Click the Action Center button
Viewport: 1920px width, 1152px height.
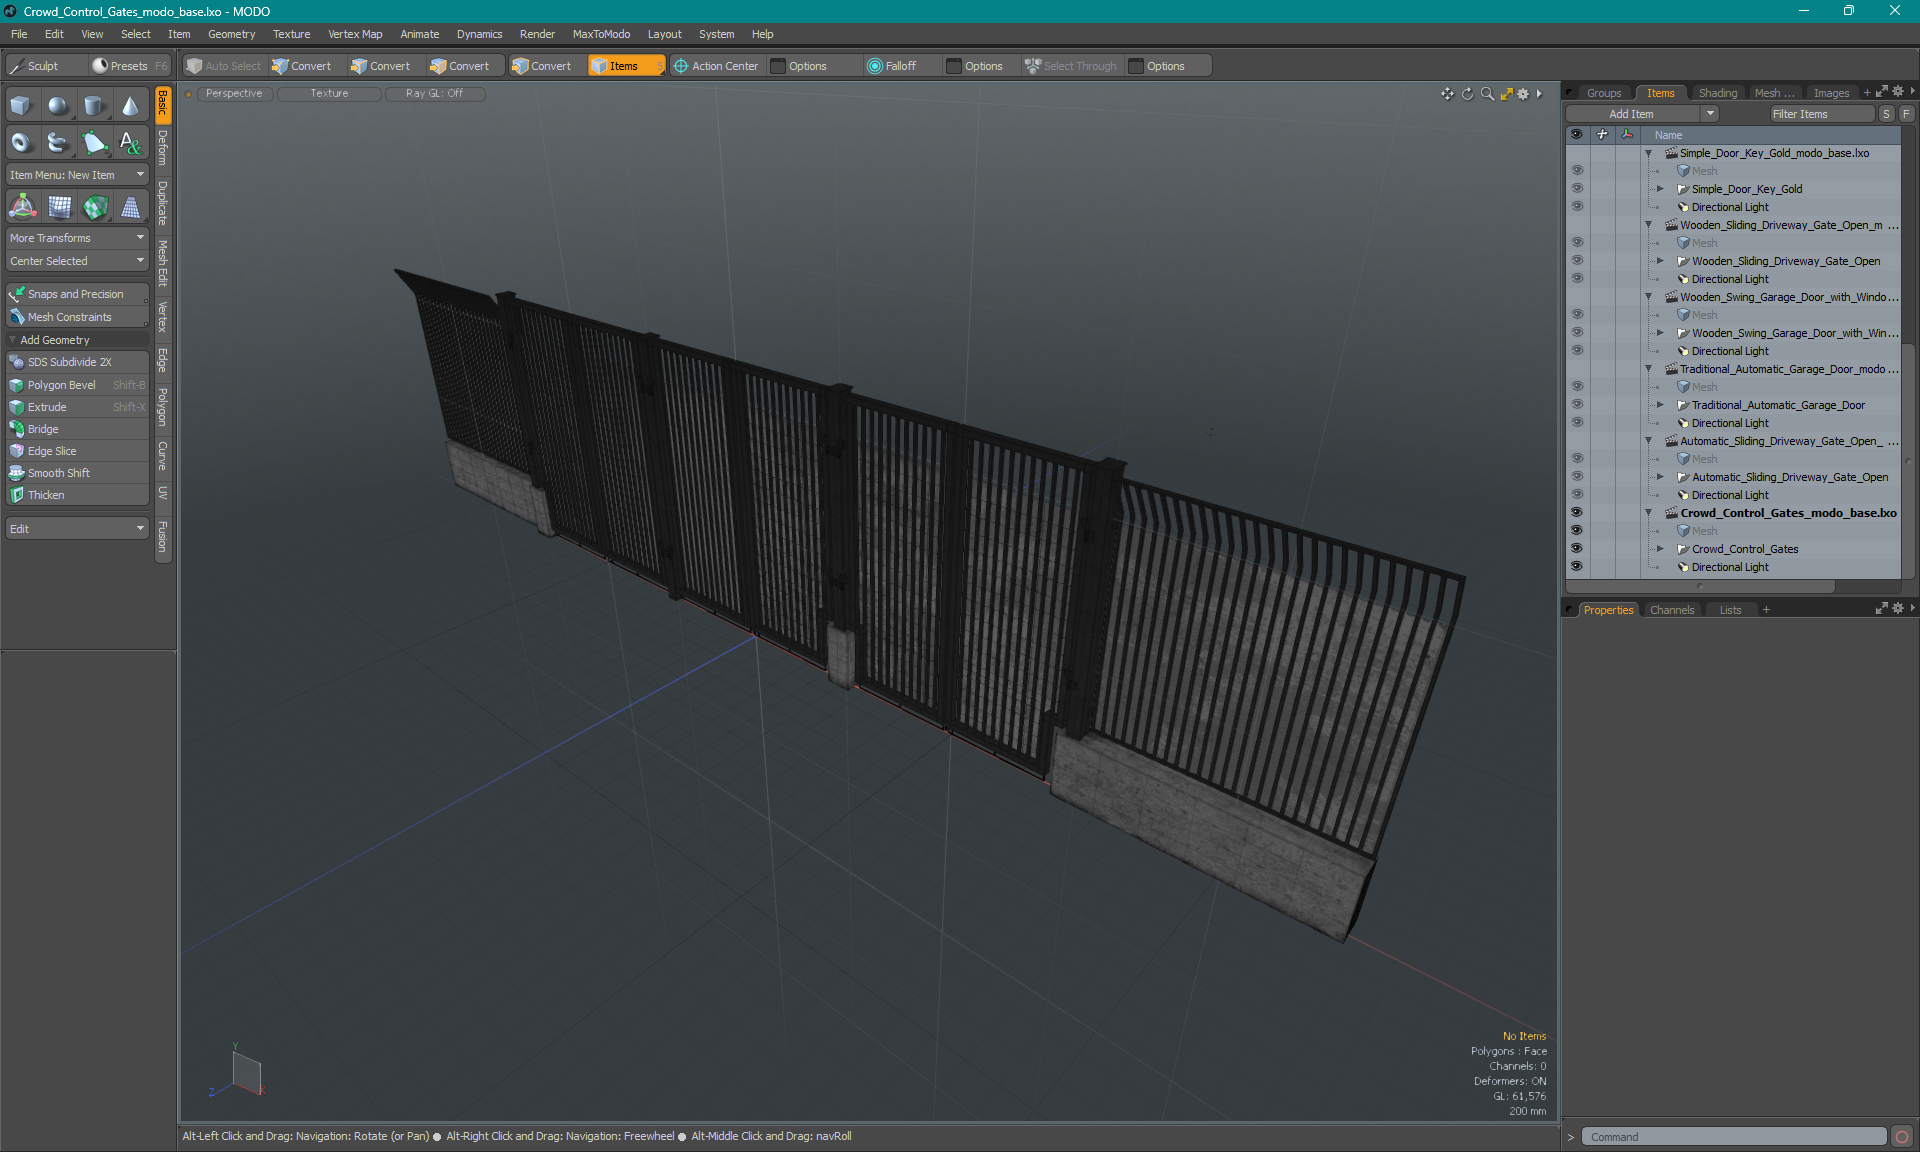pos(716,66)
